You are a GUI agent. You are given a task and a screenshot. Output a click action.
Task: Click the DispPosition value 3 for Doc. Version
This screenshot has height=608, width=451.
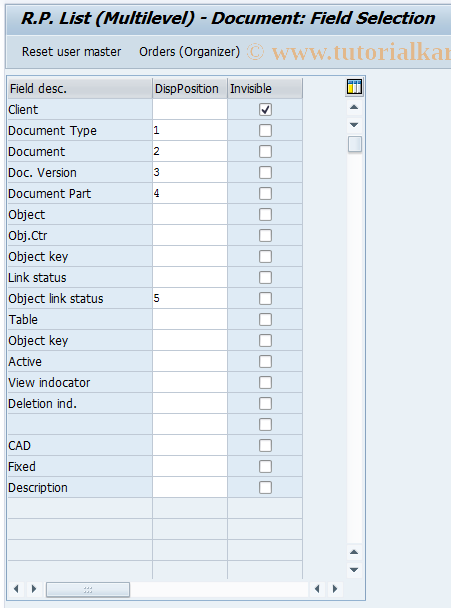pos(190,173)
